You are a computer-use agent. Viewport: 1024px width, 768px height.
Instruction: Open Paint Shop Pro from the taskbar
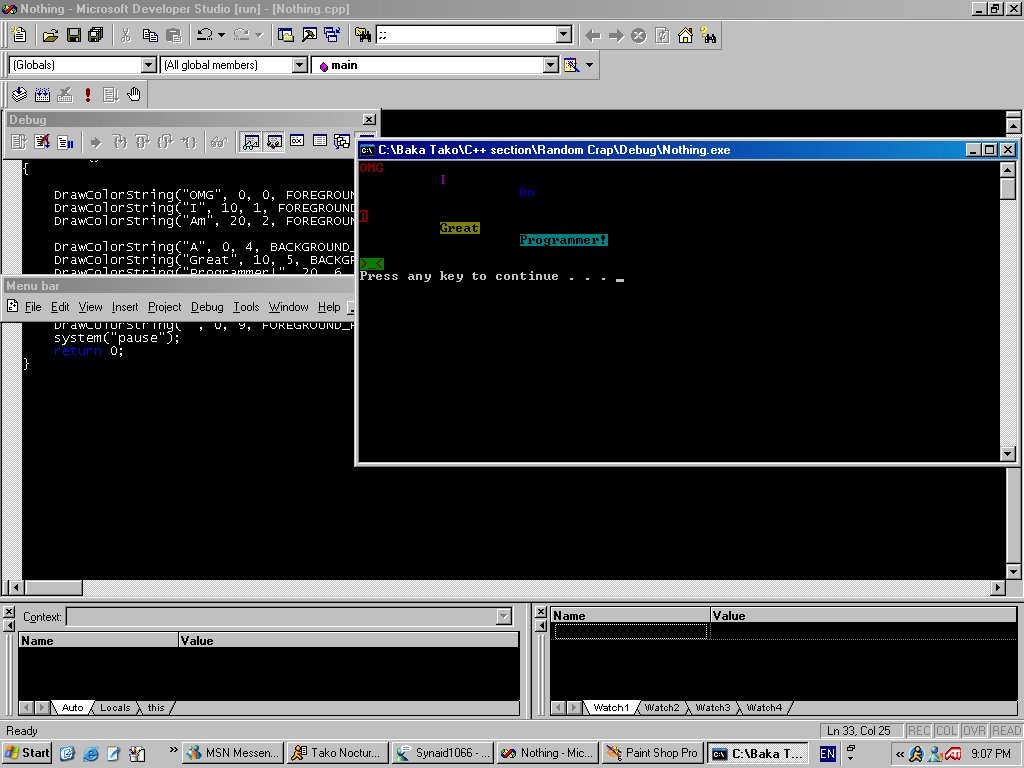pyautogui.click(x=652, y=753)
